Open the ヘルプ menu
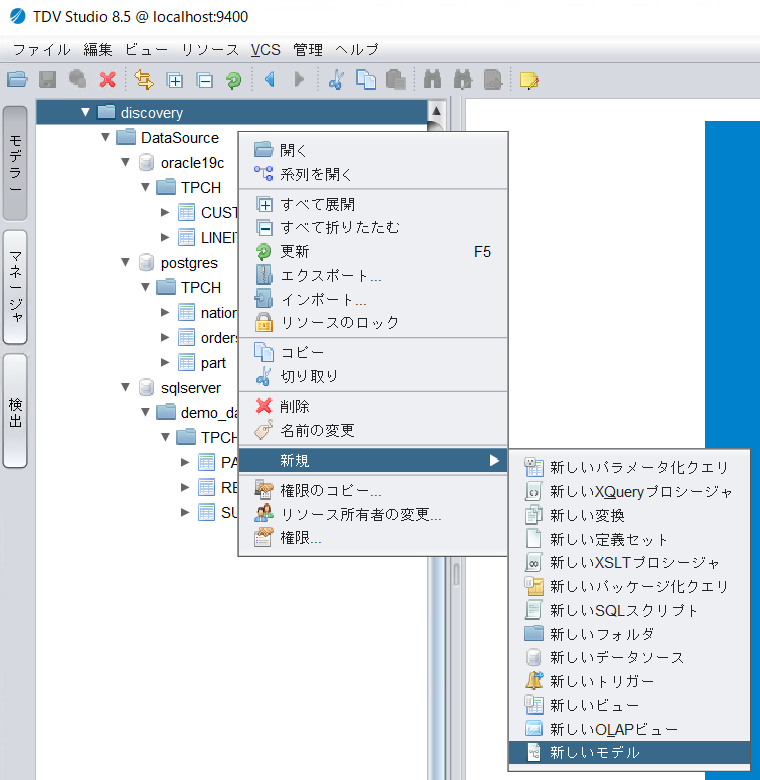760x780 pixels. tap(357, 50)
